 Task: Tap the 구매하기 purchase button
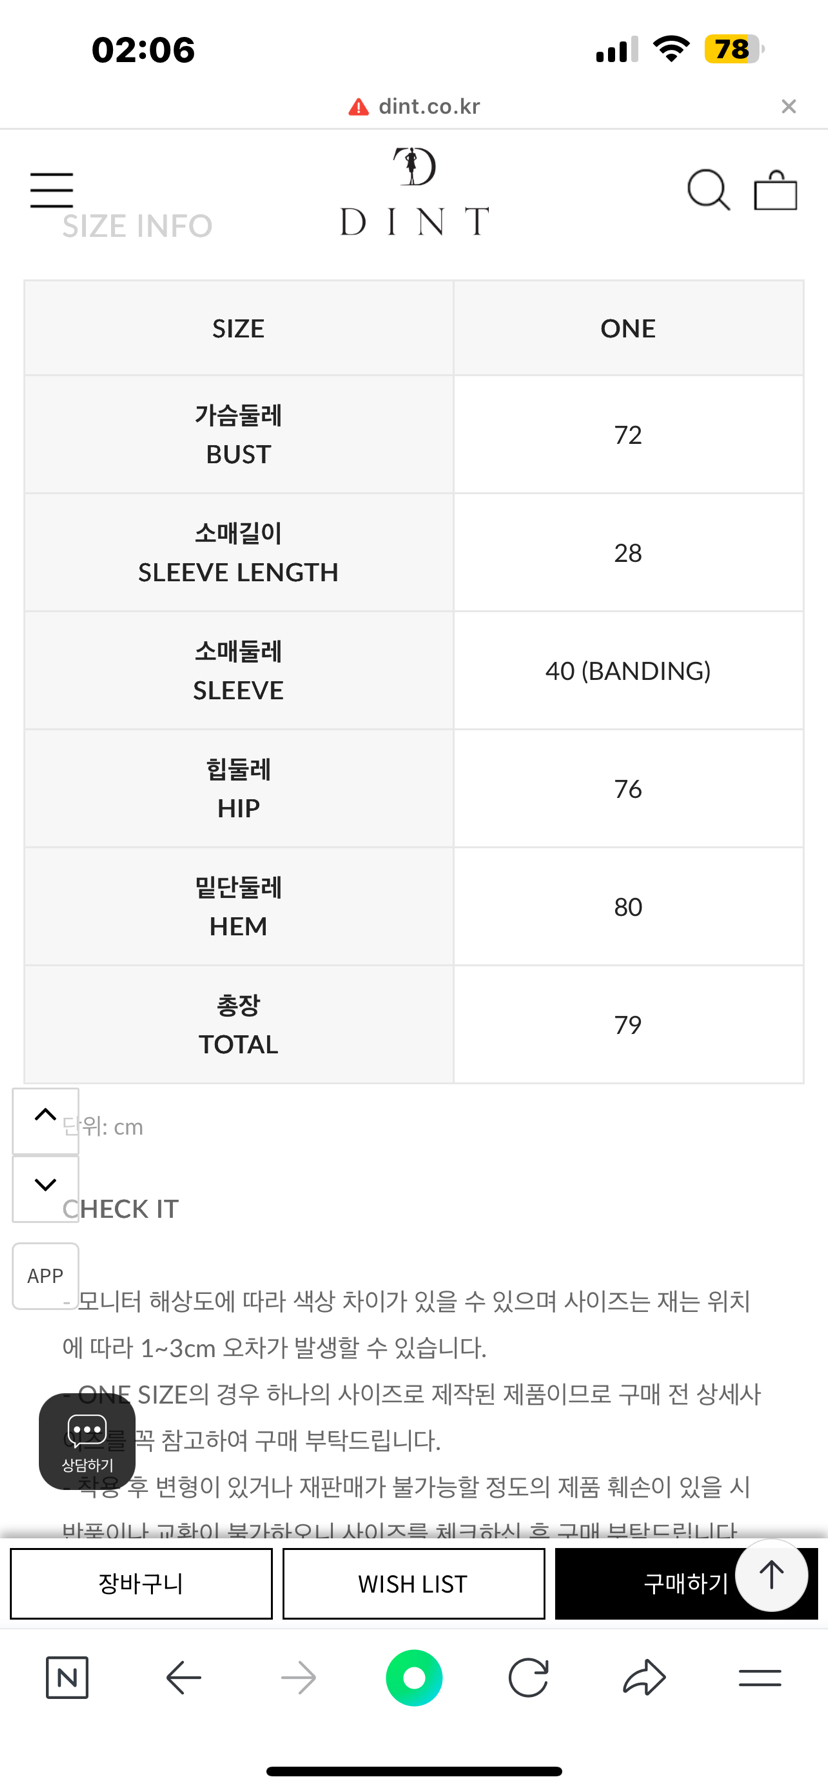coord(686,1583)
